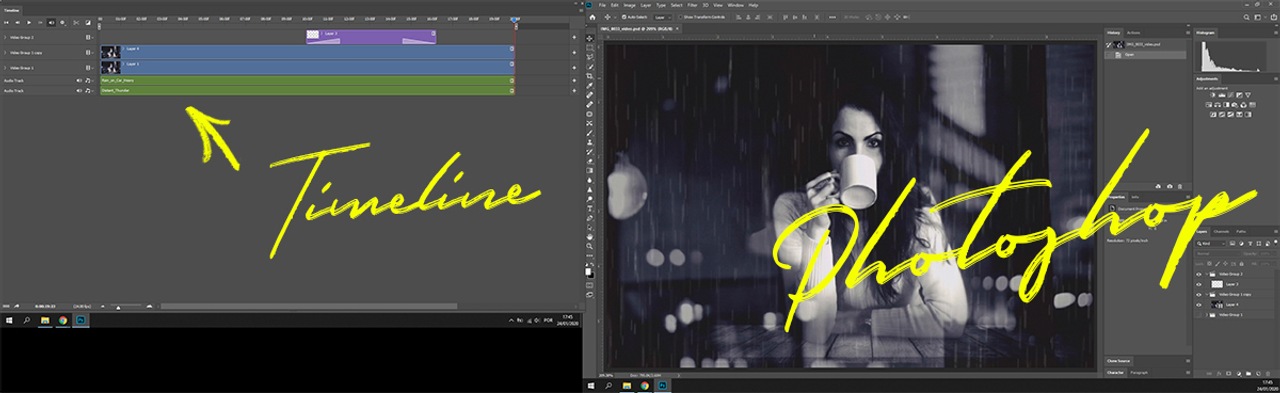Screen dimensions: 1280x393
Task: Switch to the Actions tab
Action: click(1133, 33)
